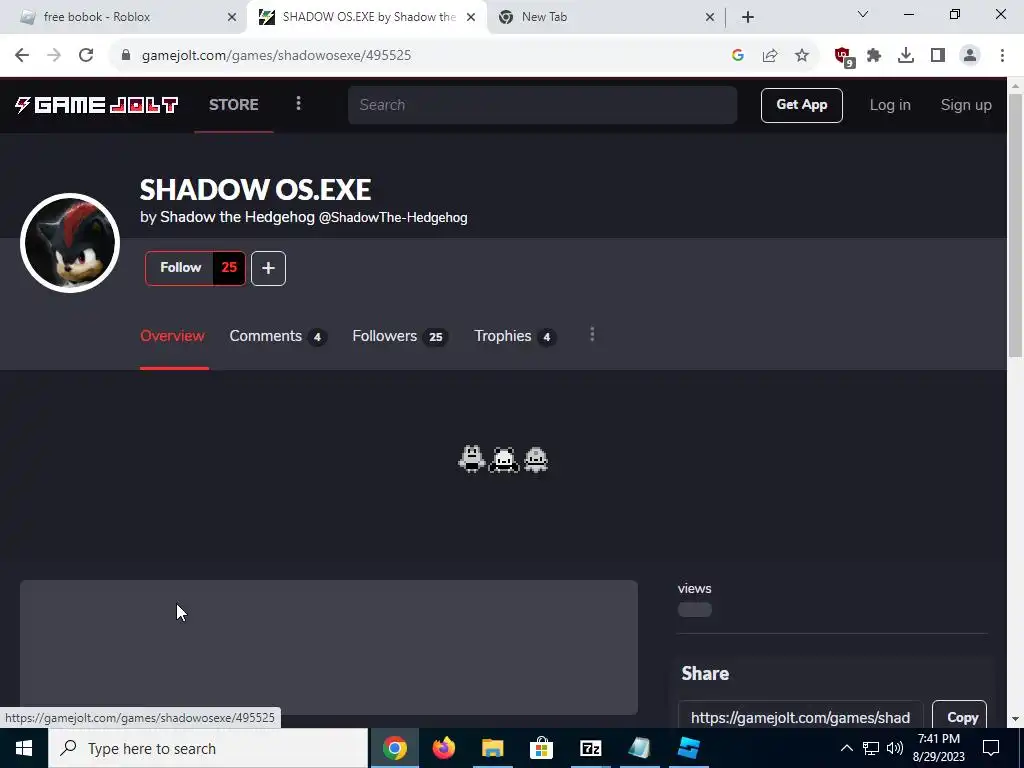
Task: Switch to the Trophies tab
Action: coord(515,336)
